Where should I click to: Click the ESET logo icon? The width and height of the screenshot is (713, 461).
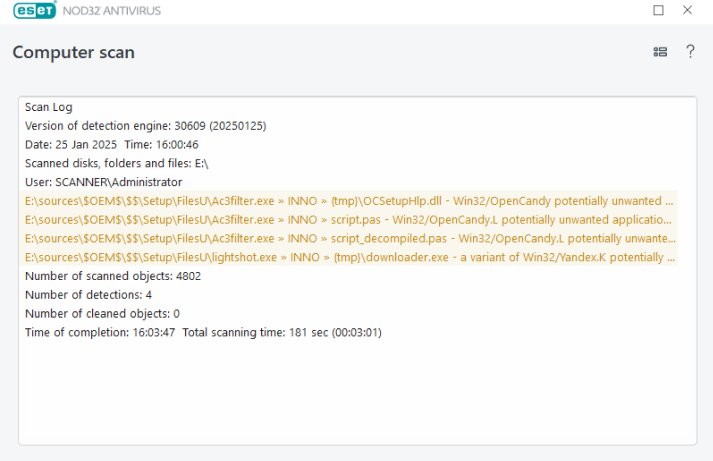[35, 10]
